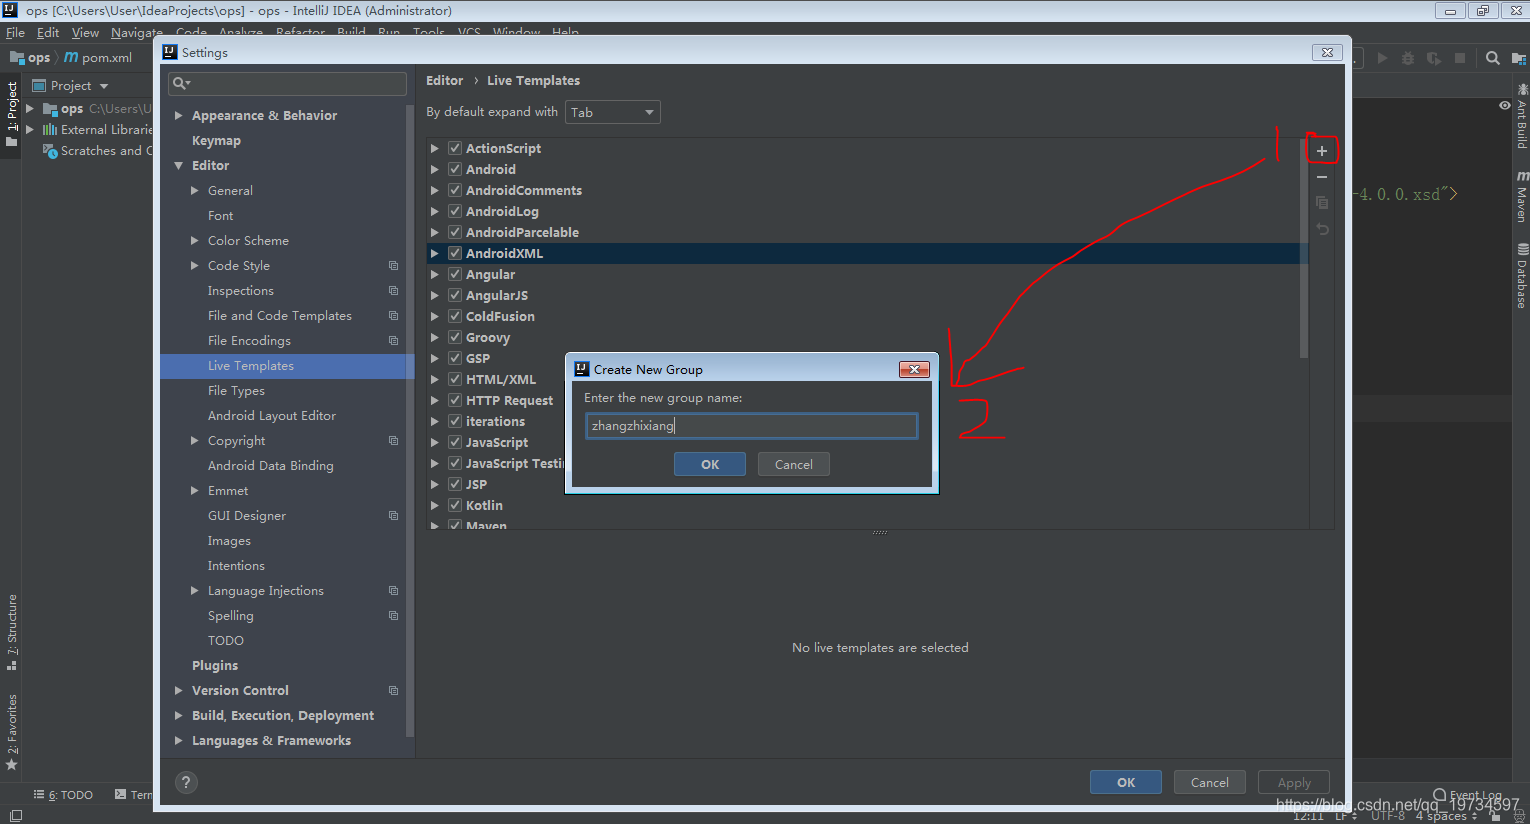Open the TODO tool window at bottom
Screen dimensions: 1530x824
[63, 795]
